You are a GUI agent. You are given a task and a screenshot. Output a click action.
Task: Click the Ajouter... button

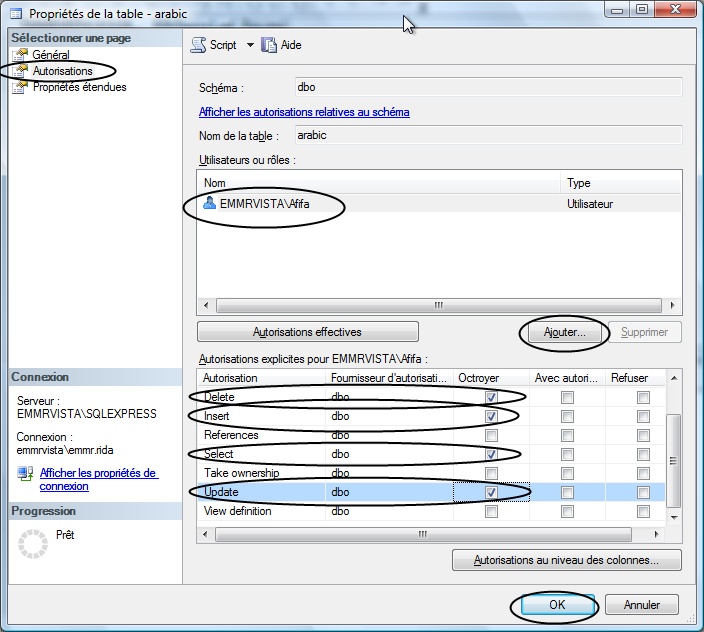coord(564,332)
